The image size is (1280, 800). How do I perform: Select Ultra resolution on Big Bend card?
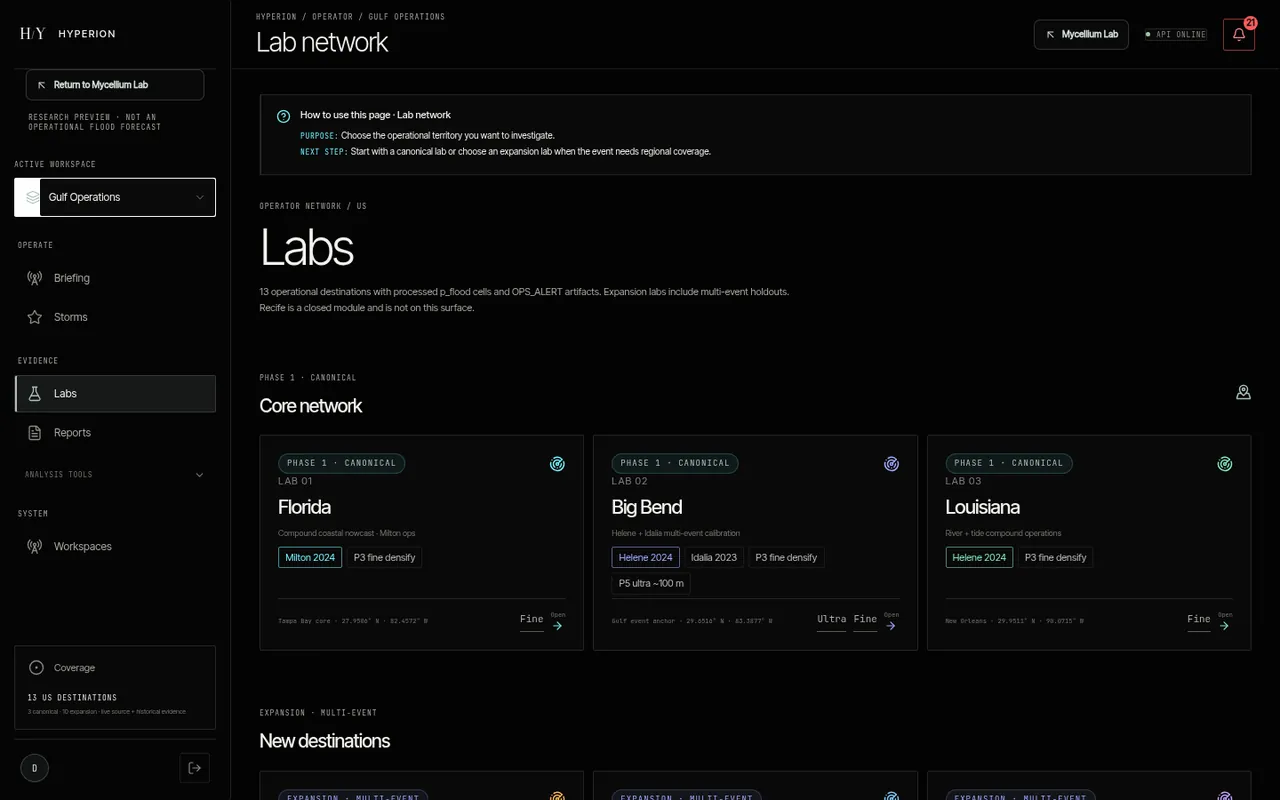(831, 620)
